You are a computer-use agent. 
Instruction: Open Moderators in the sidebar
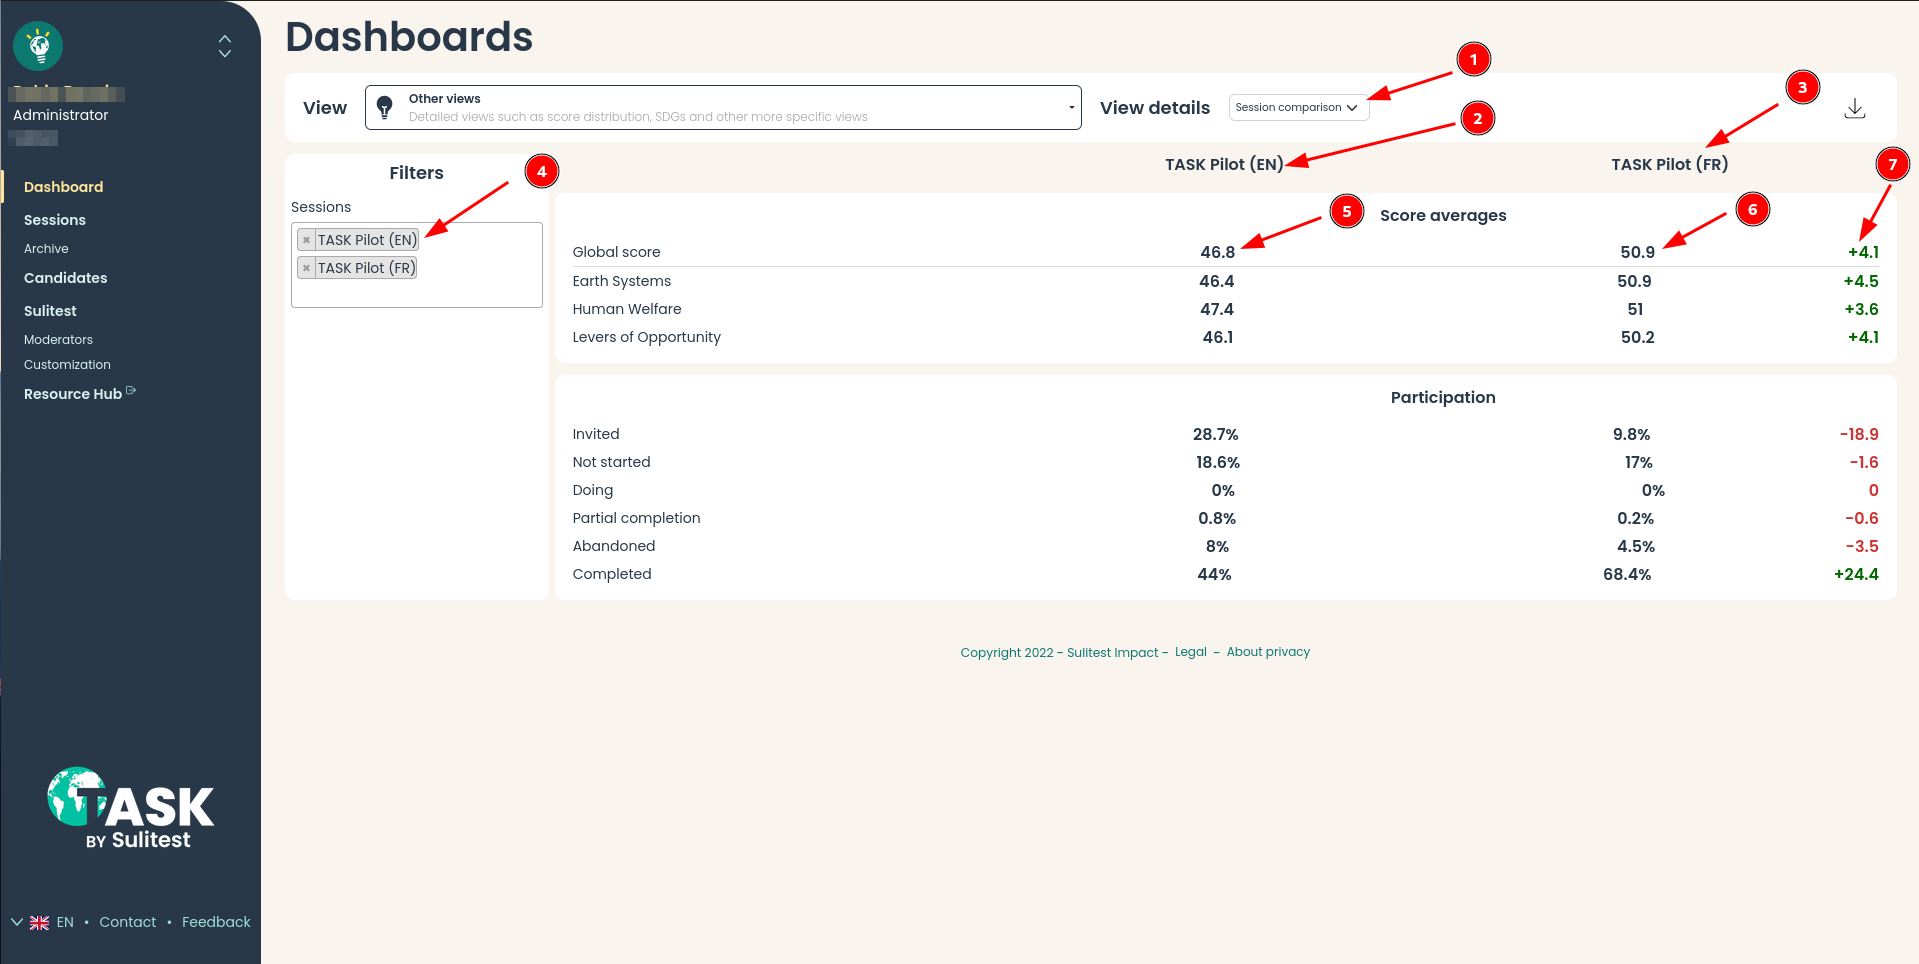click(x=58, y=340)
